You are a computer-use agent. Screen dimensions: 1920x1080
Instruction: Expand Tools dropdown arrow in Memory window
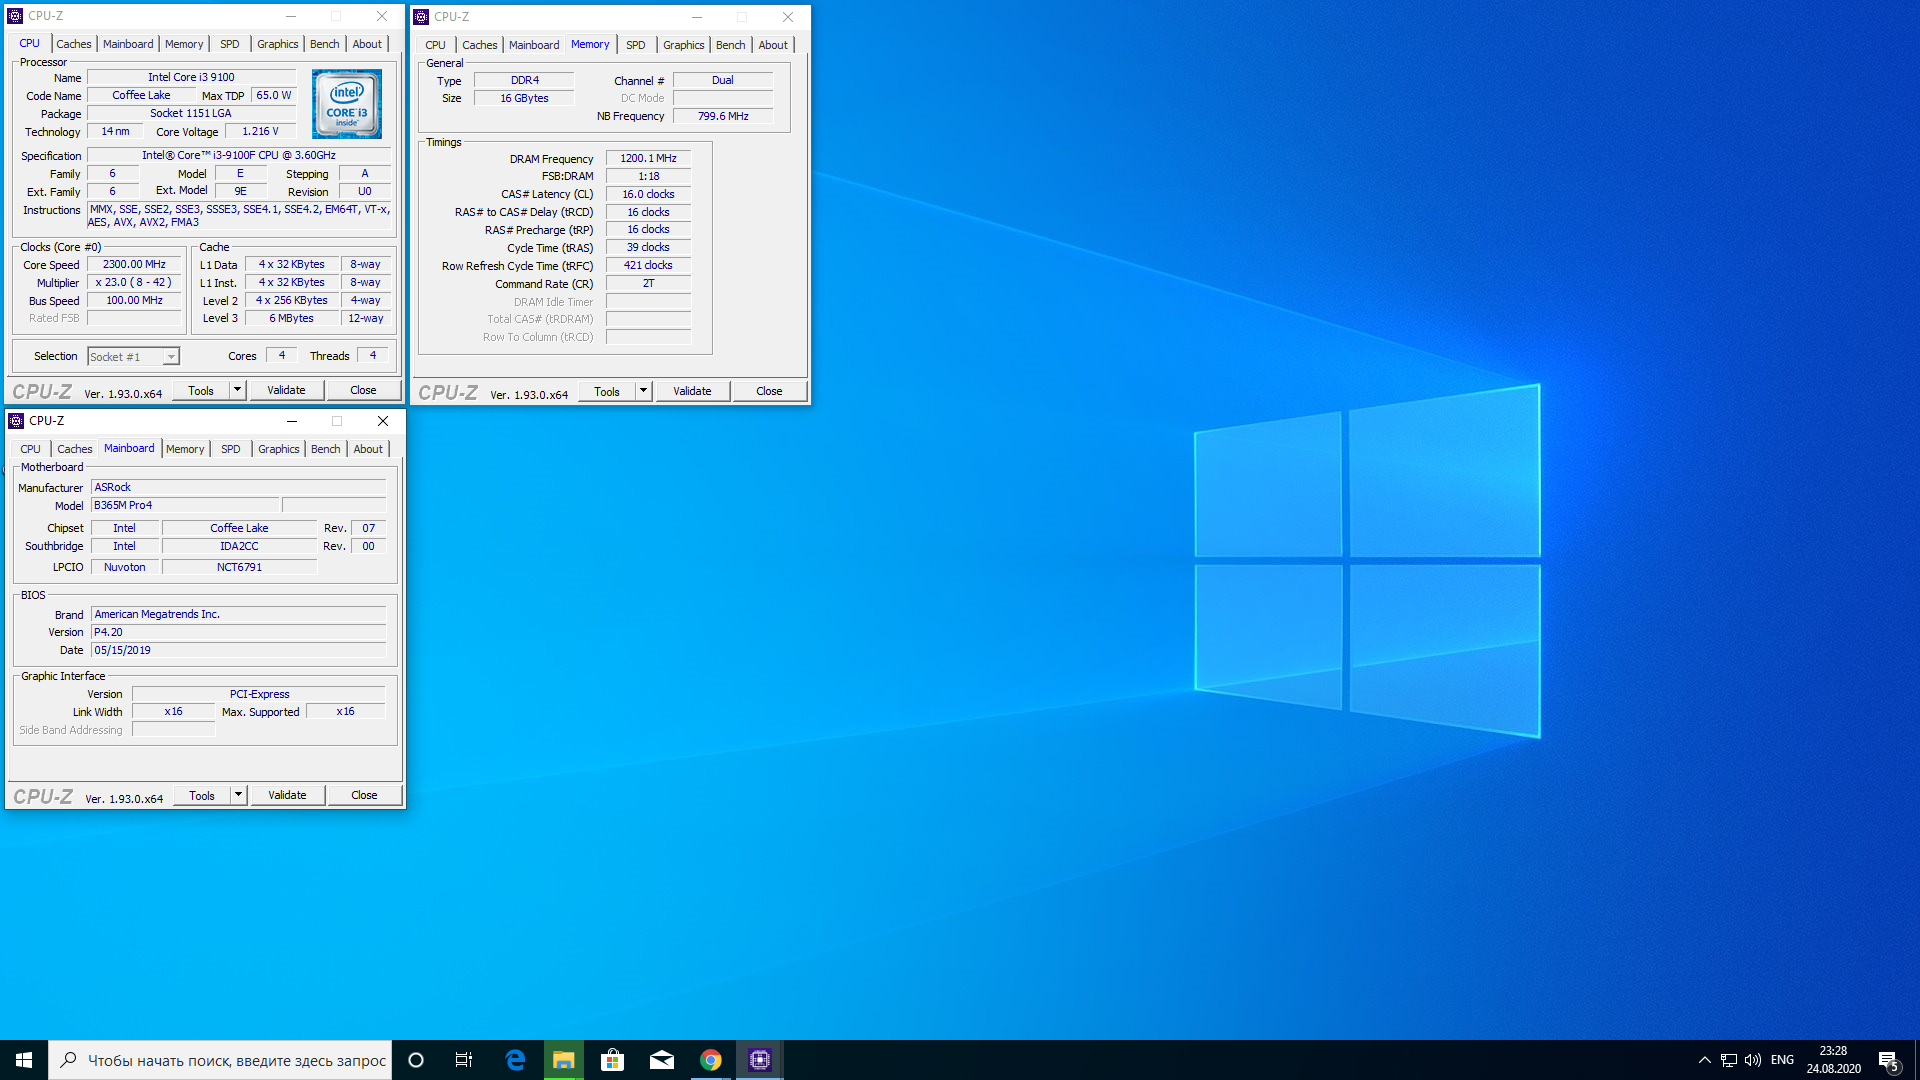pos(644,391)
